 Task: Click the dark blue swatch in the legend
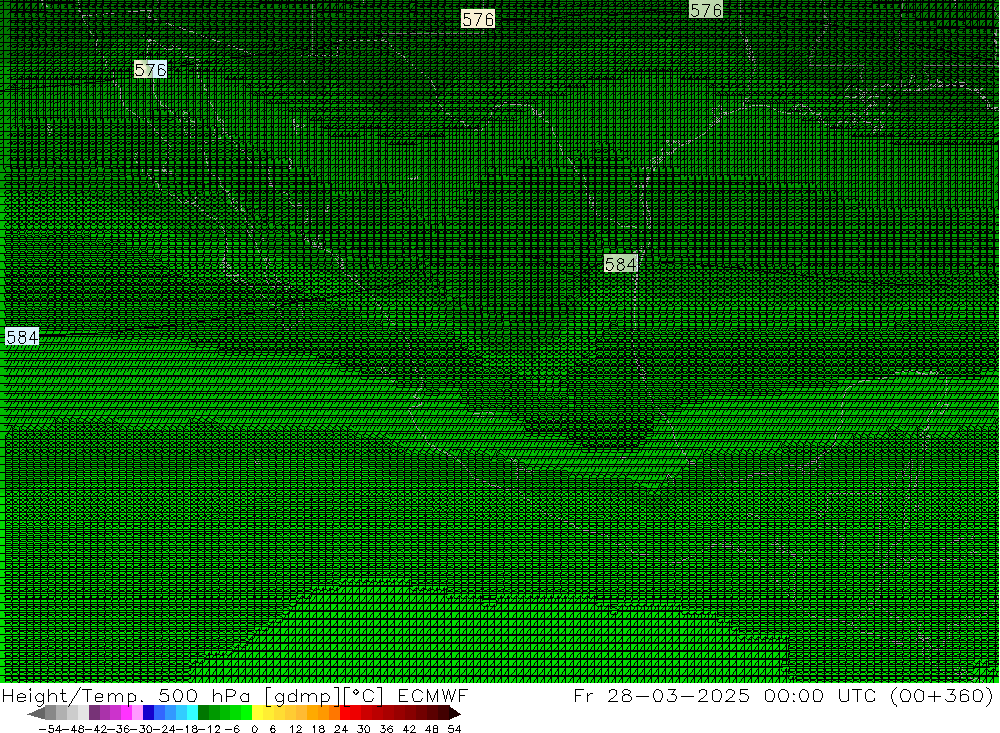click(x=149, y=713)
